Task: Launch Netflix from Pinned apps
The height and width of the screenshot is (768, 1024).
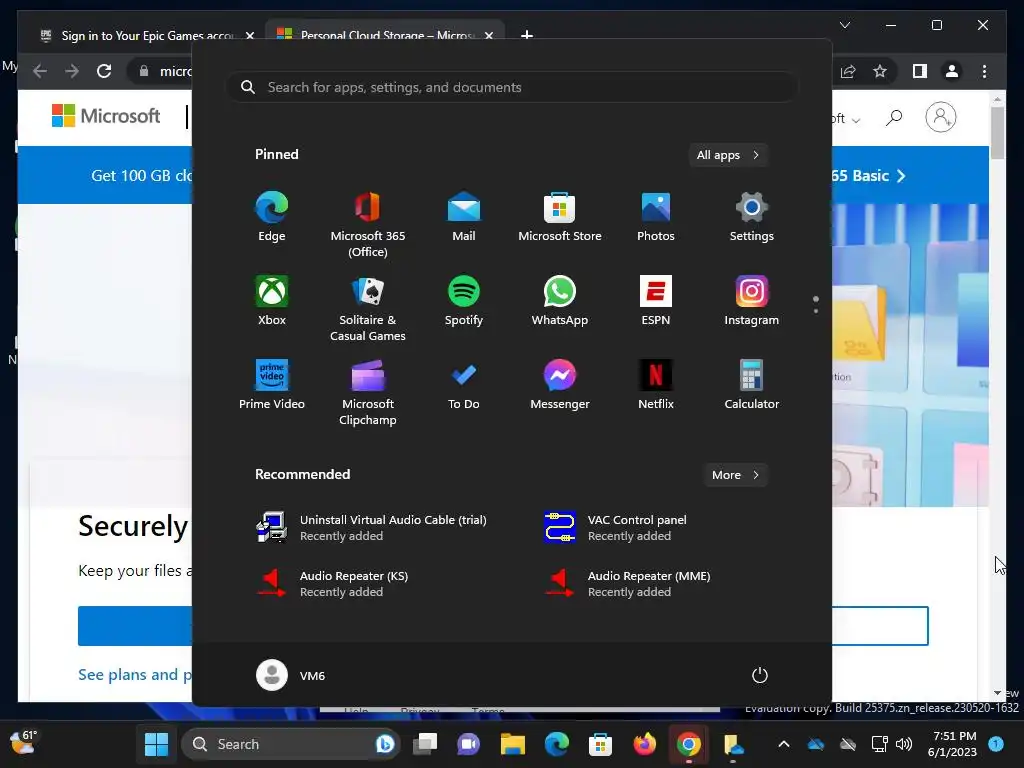Action: click(x=656, y=385)
